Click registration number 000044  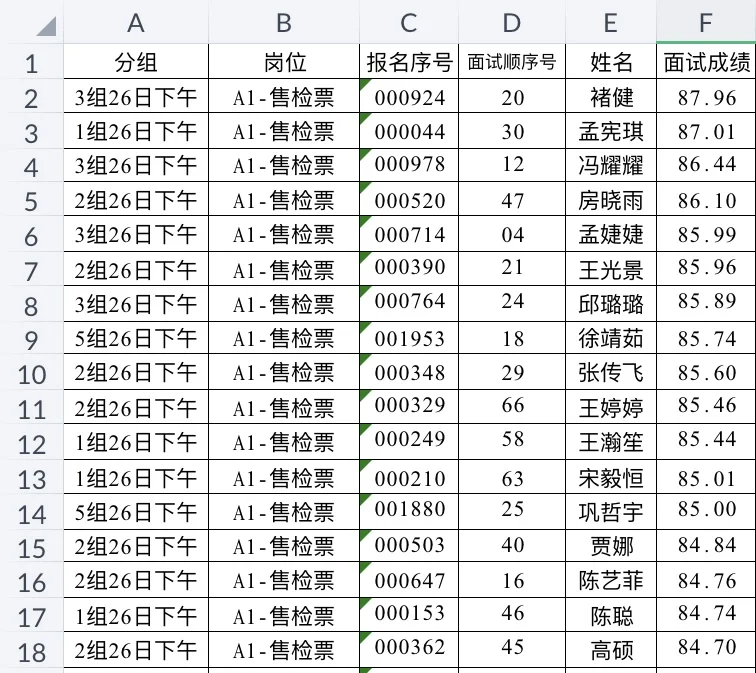[x=409, y=131]
